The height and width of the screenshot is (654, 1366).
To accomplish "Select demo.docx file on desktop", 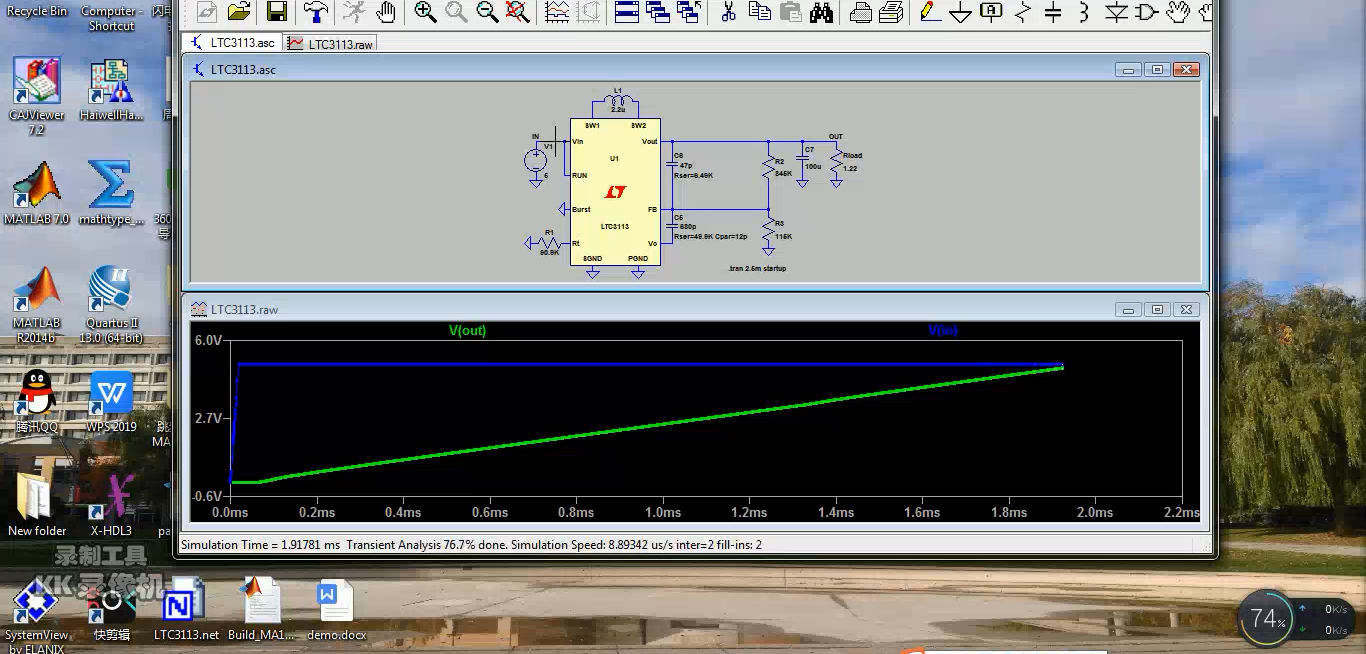I will click(336, 609).
